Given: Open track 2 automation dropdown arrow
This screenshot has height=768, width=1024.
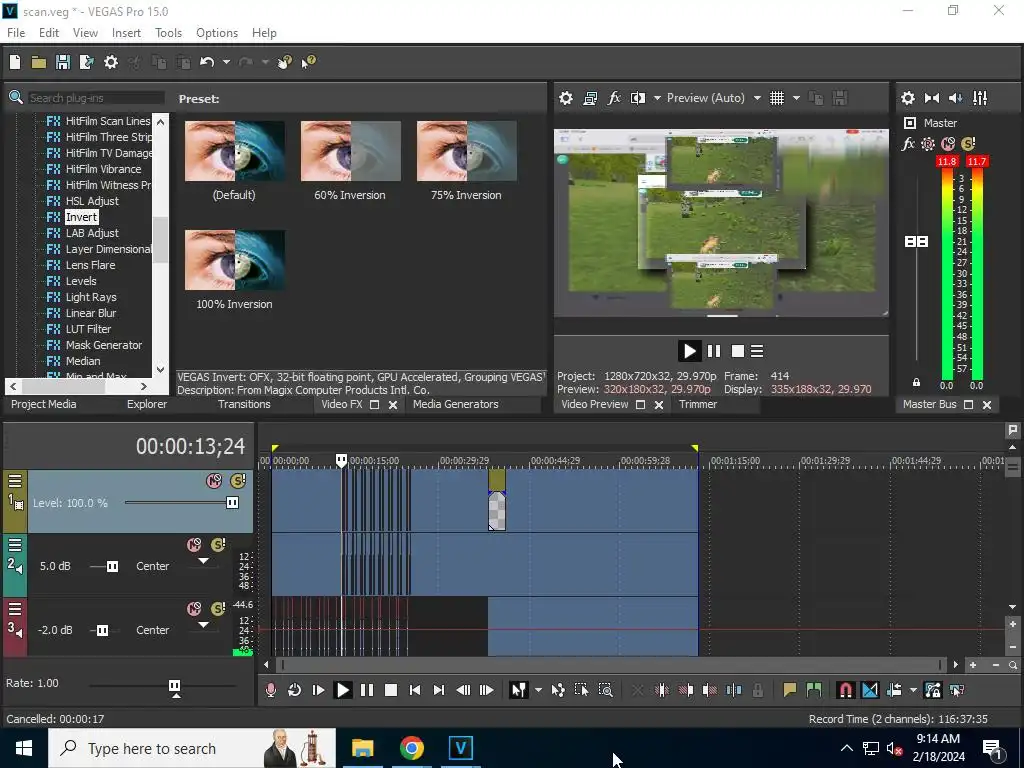Looking at the screenshot, I should [x=203, y=560].
